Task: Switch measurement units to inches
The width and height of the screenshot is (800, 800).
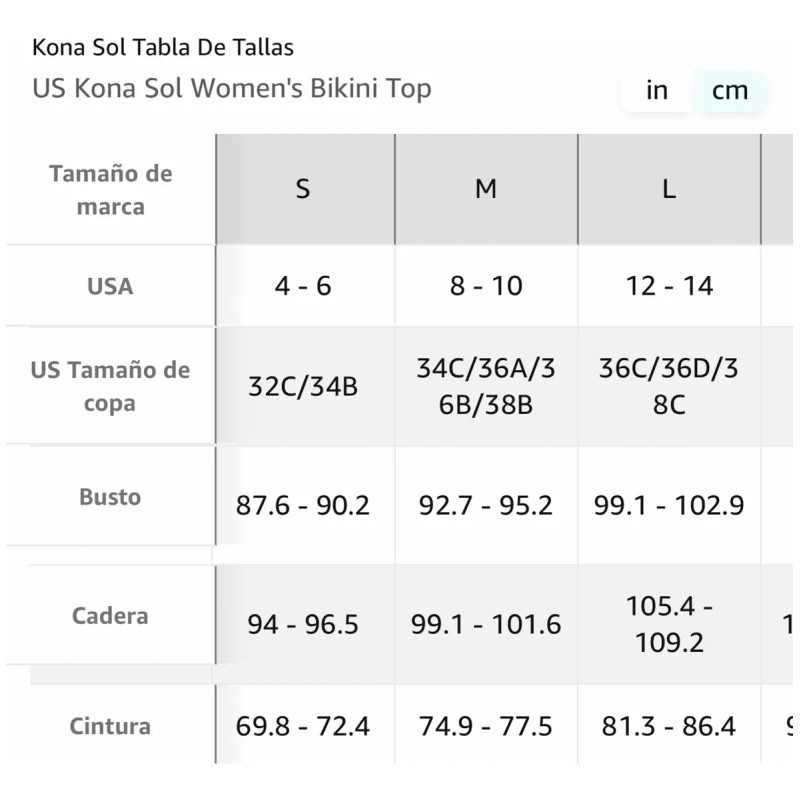Action: pos(656,91)
